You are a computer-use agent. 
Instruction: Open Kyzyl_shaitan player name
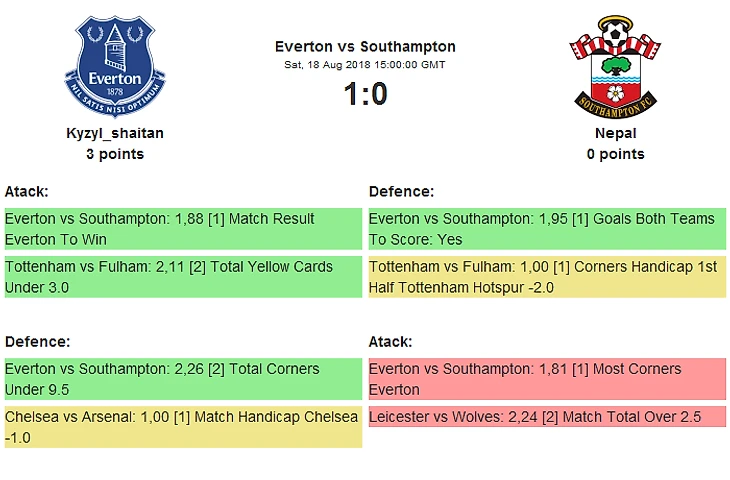(115, 133)
